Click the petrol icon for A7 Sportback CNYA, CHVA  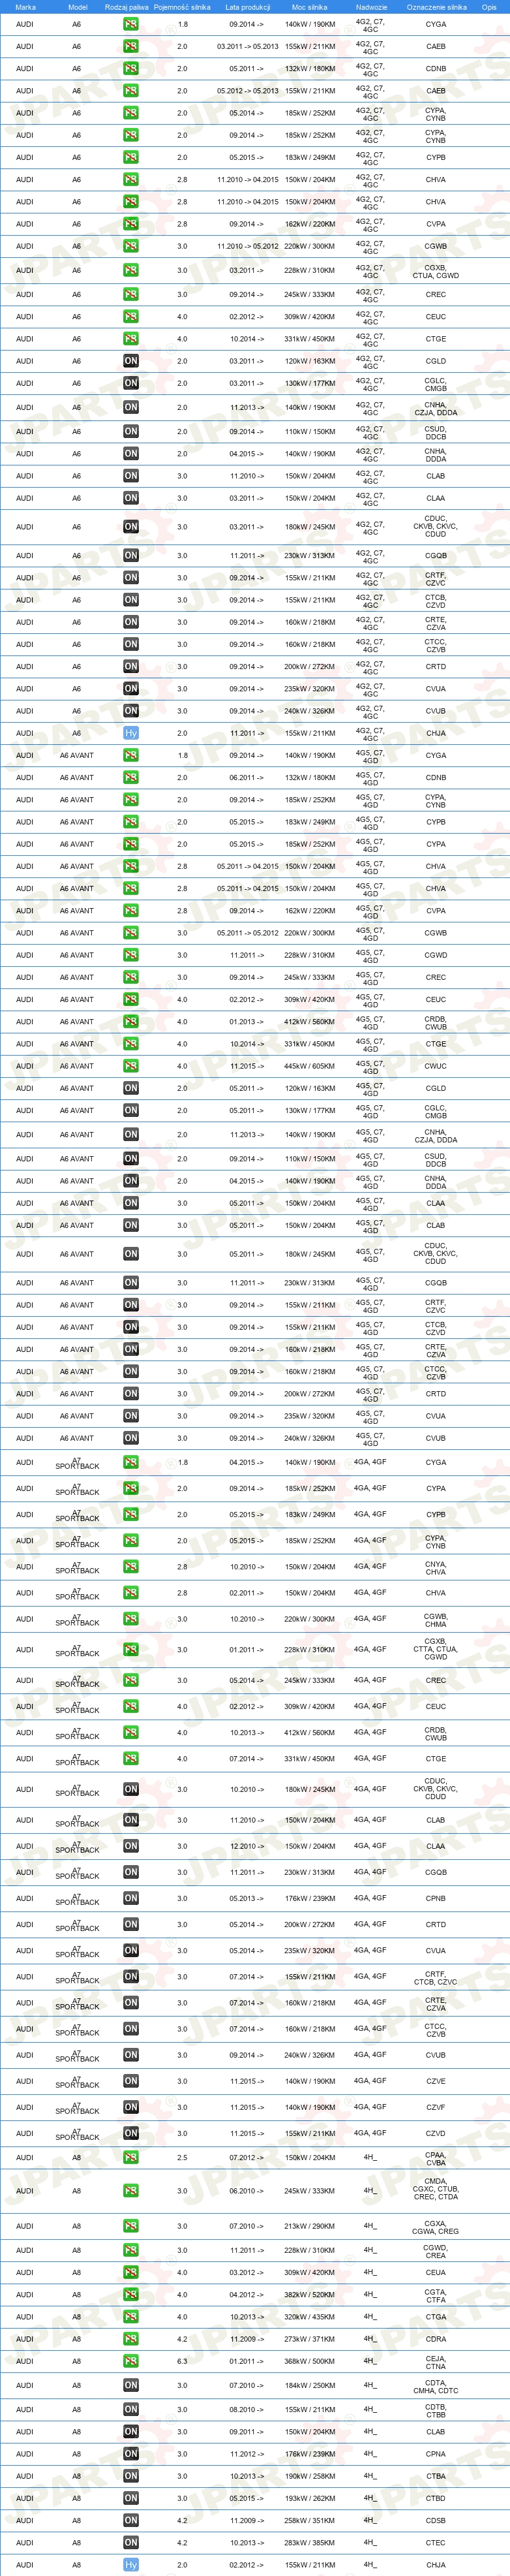pyautogui.click(x=131, y=1567)
